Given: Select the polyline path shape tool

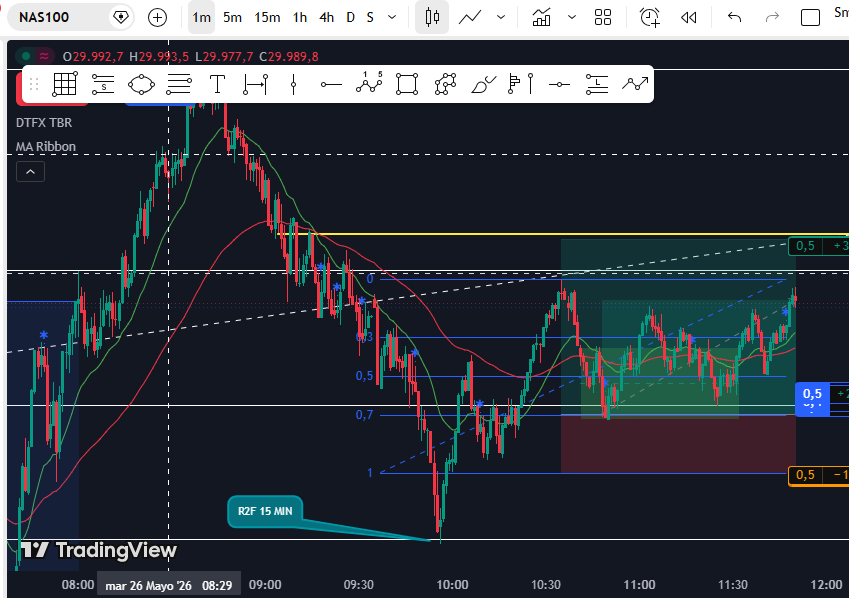Looking at the screenshot, I should coord(445,84).
